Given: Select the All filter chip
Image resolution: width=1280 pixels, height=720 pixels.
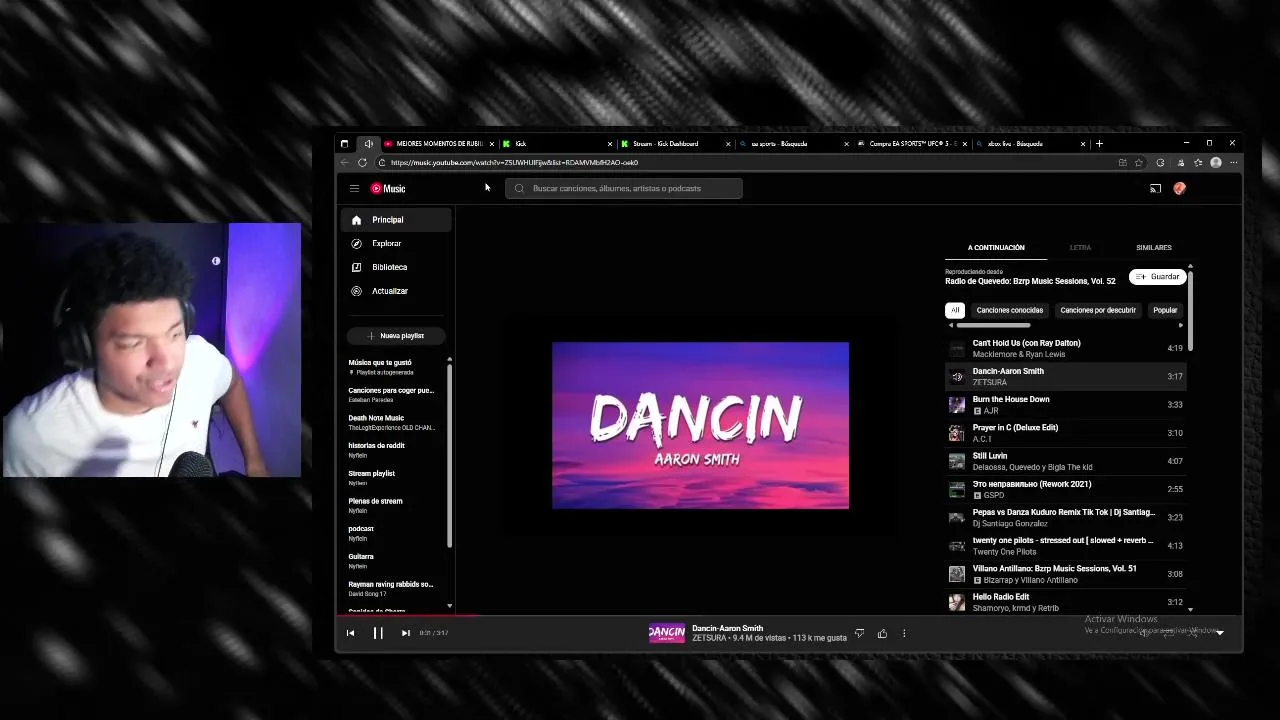Looking at the screenshot, I should (x=955, y=310).
